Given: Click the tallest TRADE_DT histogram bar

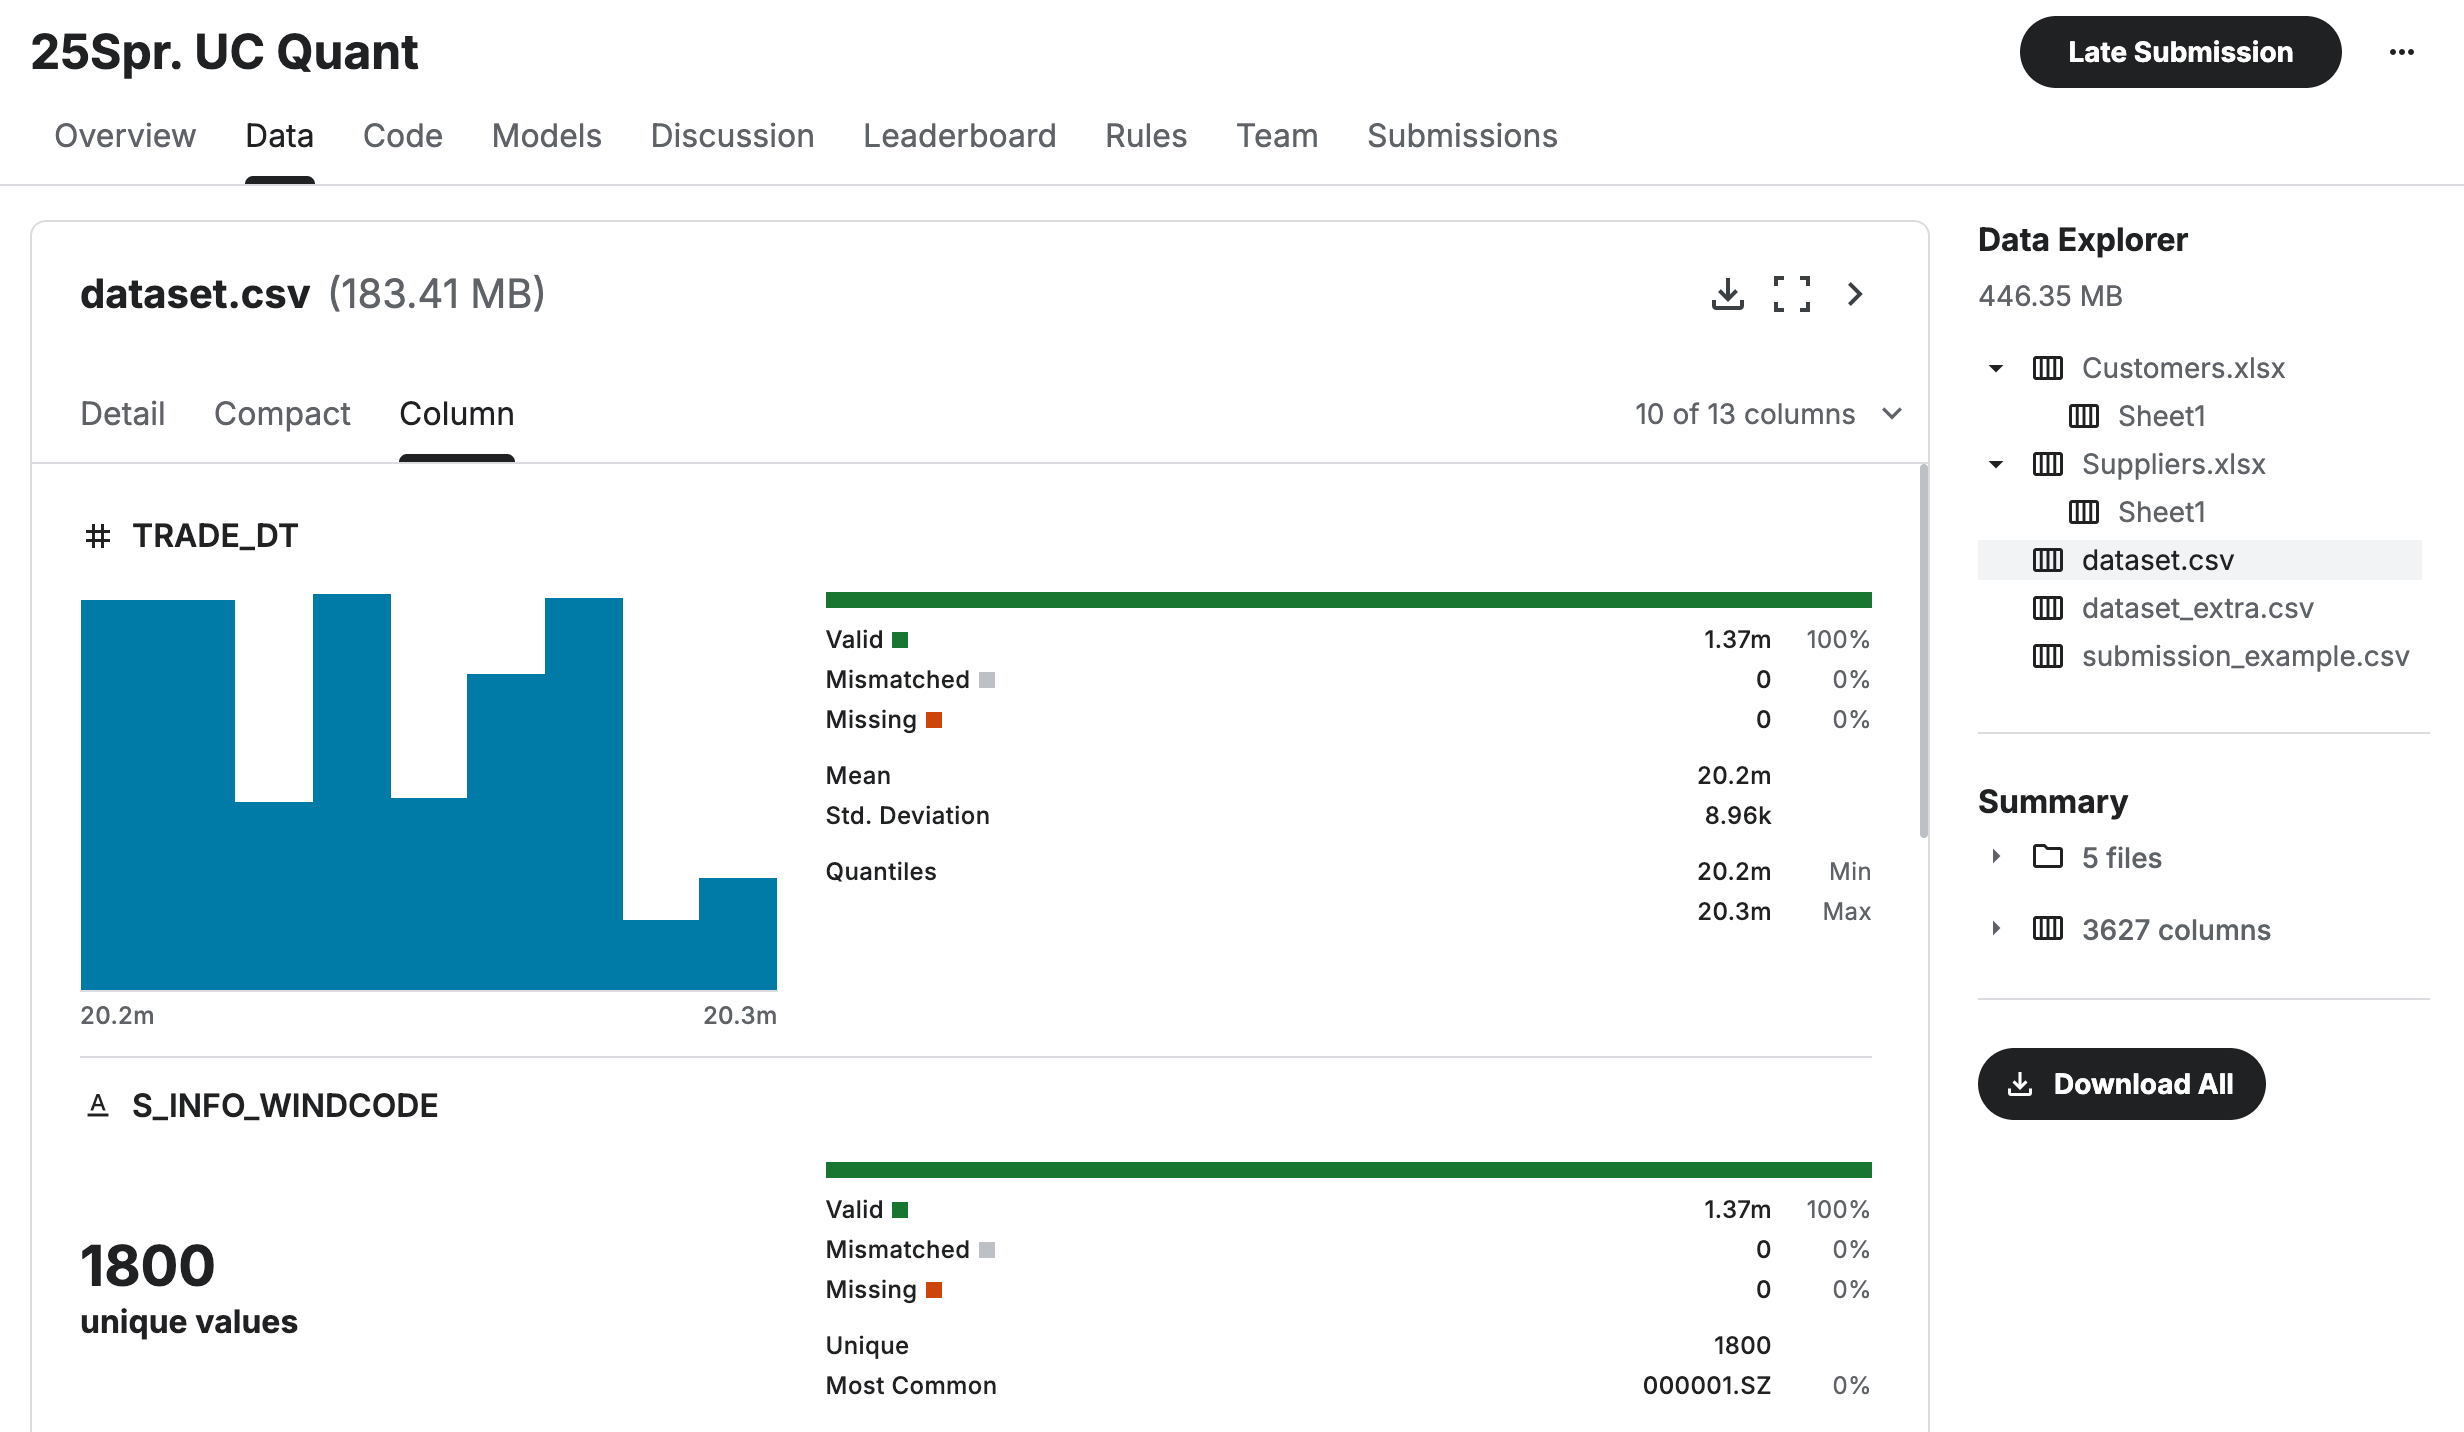Looking at the screenshot, I should coord(351,790).
